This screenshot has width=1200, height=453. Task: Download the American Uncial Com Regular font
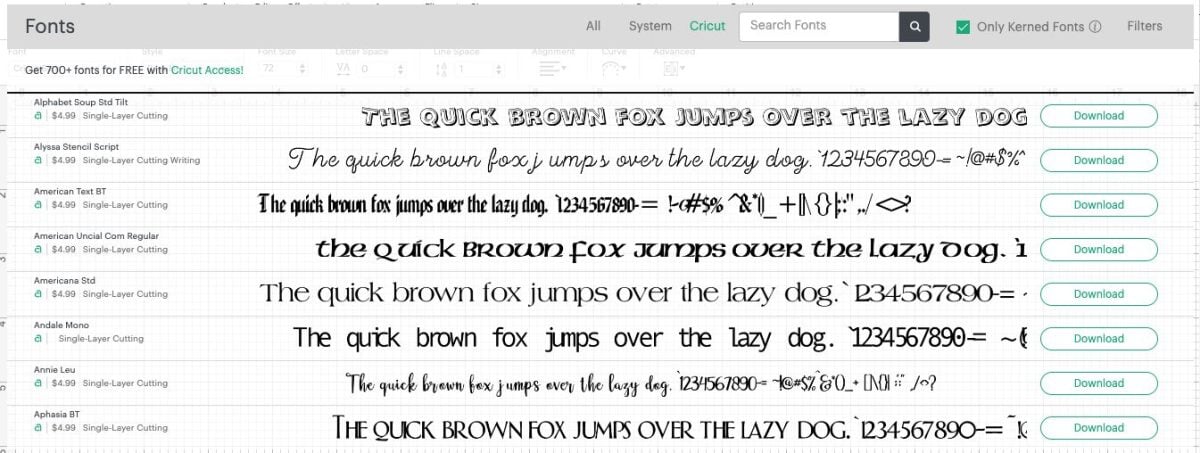pos(1099,249)
